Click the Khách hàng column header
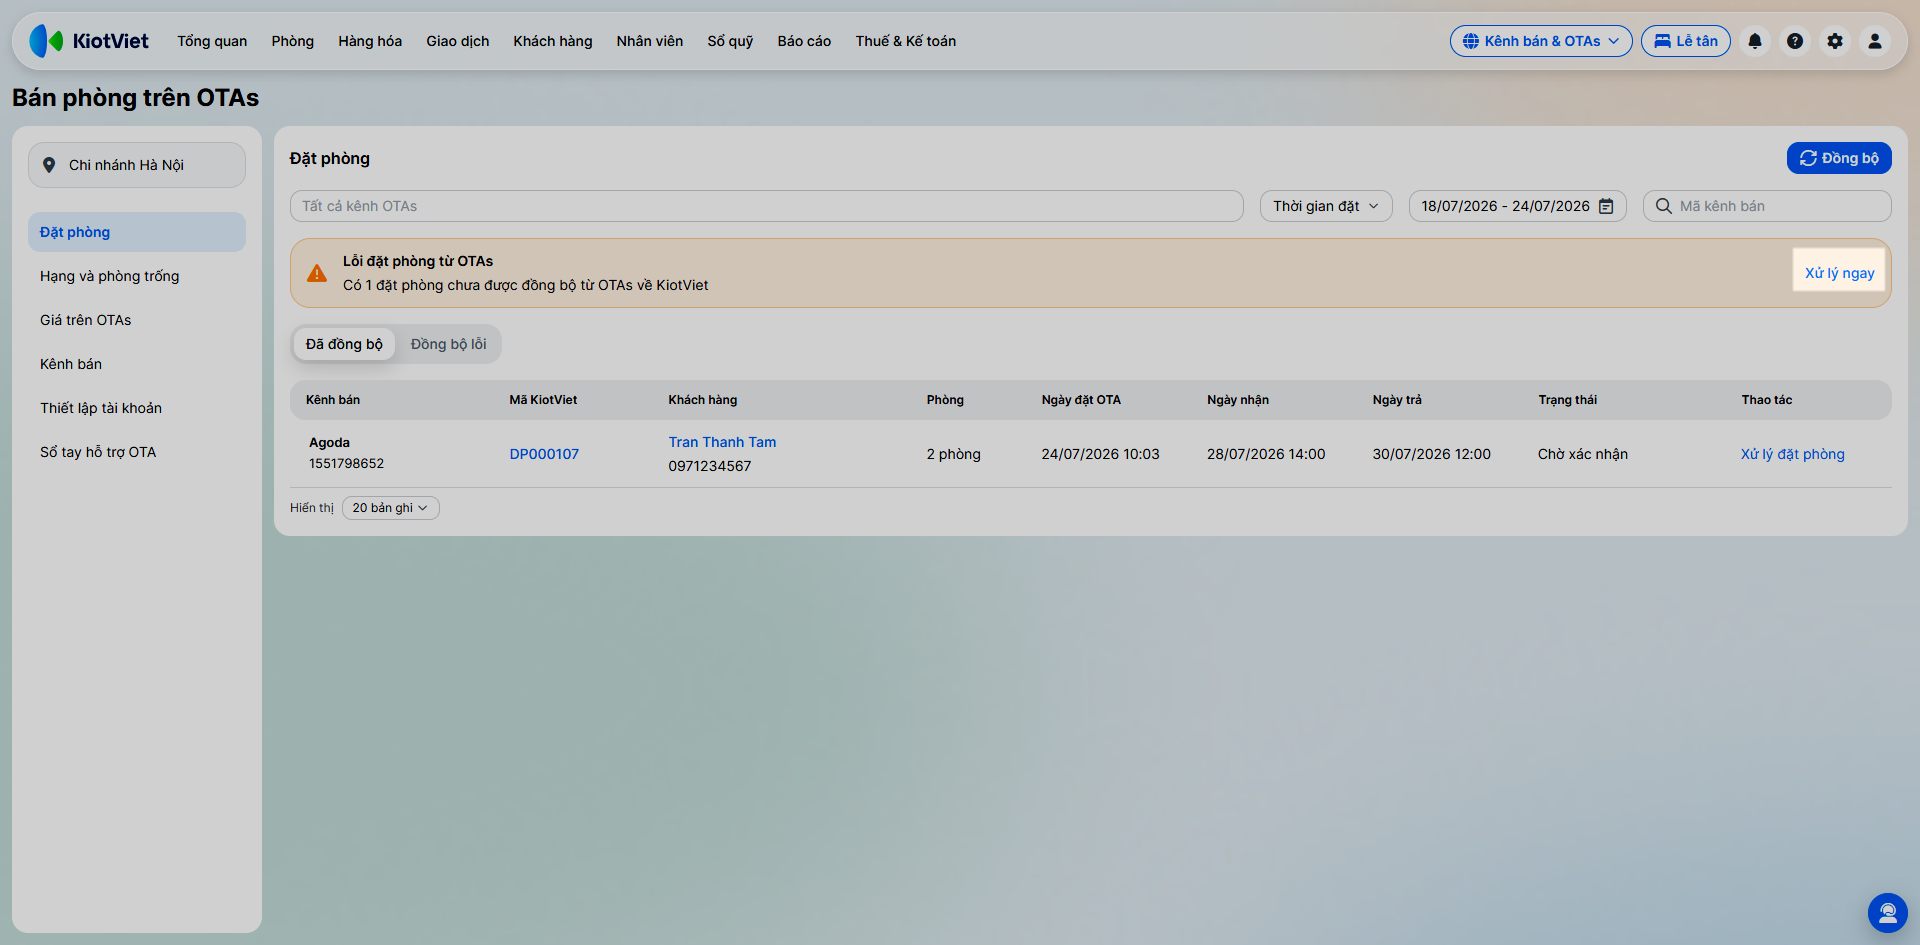 click(x=703, y=400)
